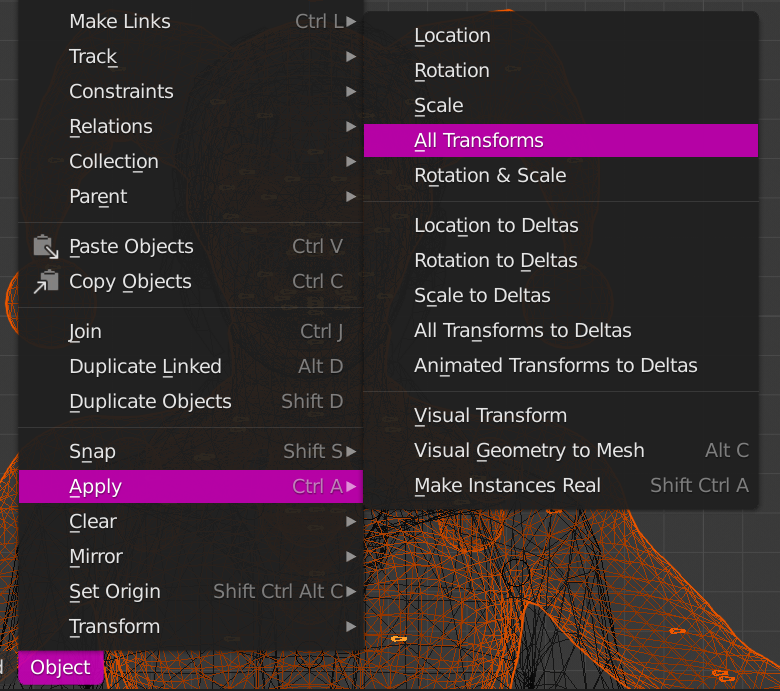The height and width of the screenshot is (691, 780).
Task: Select Visual Geometry to Mesh
Action: 529,451
